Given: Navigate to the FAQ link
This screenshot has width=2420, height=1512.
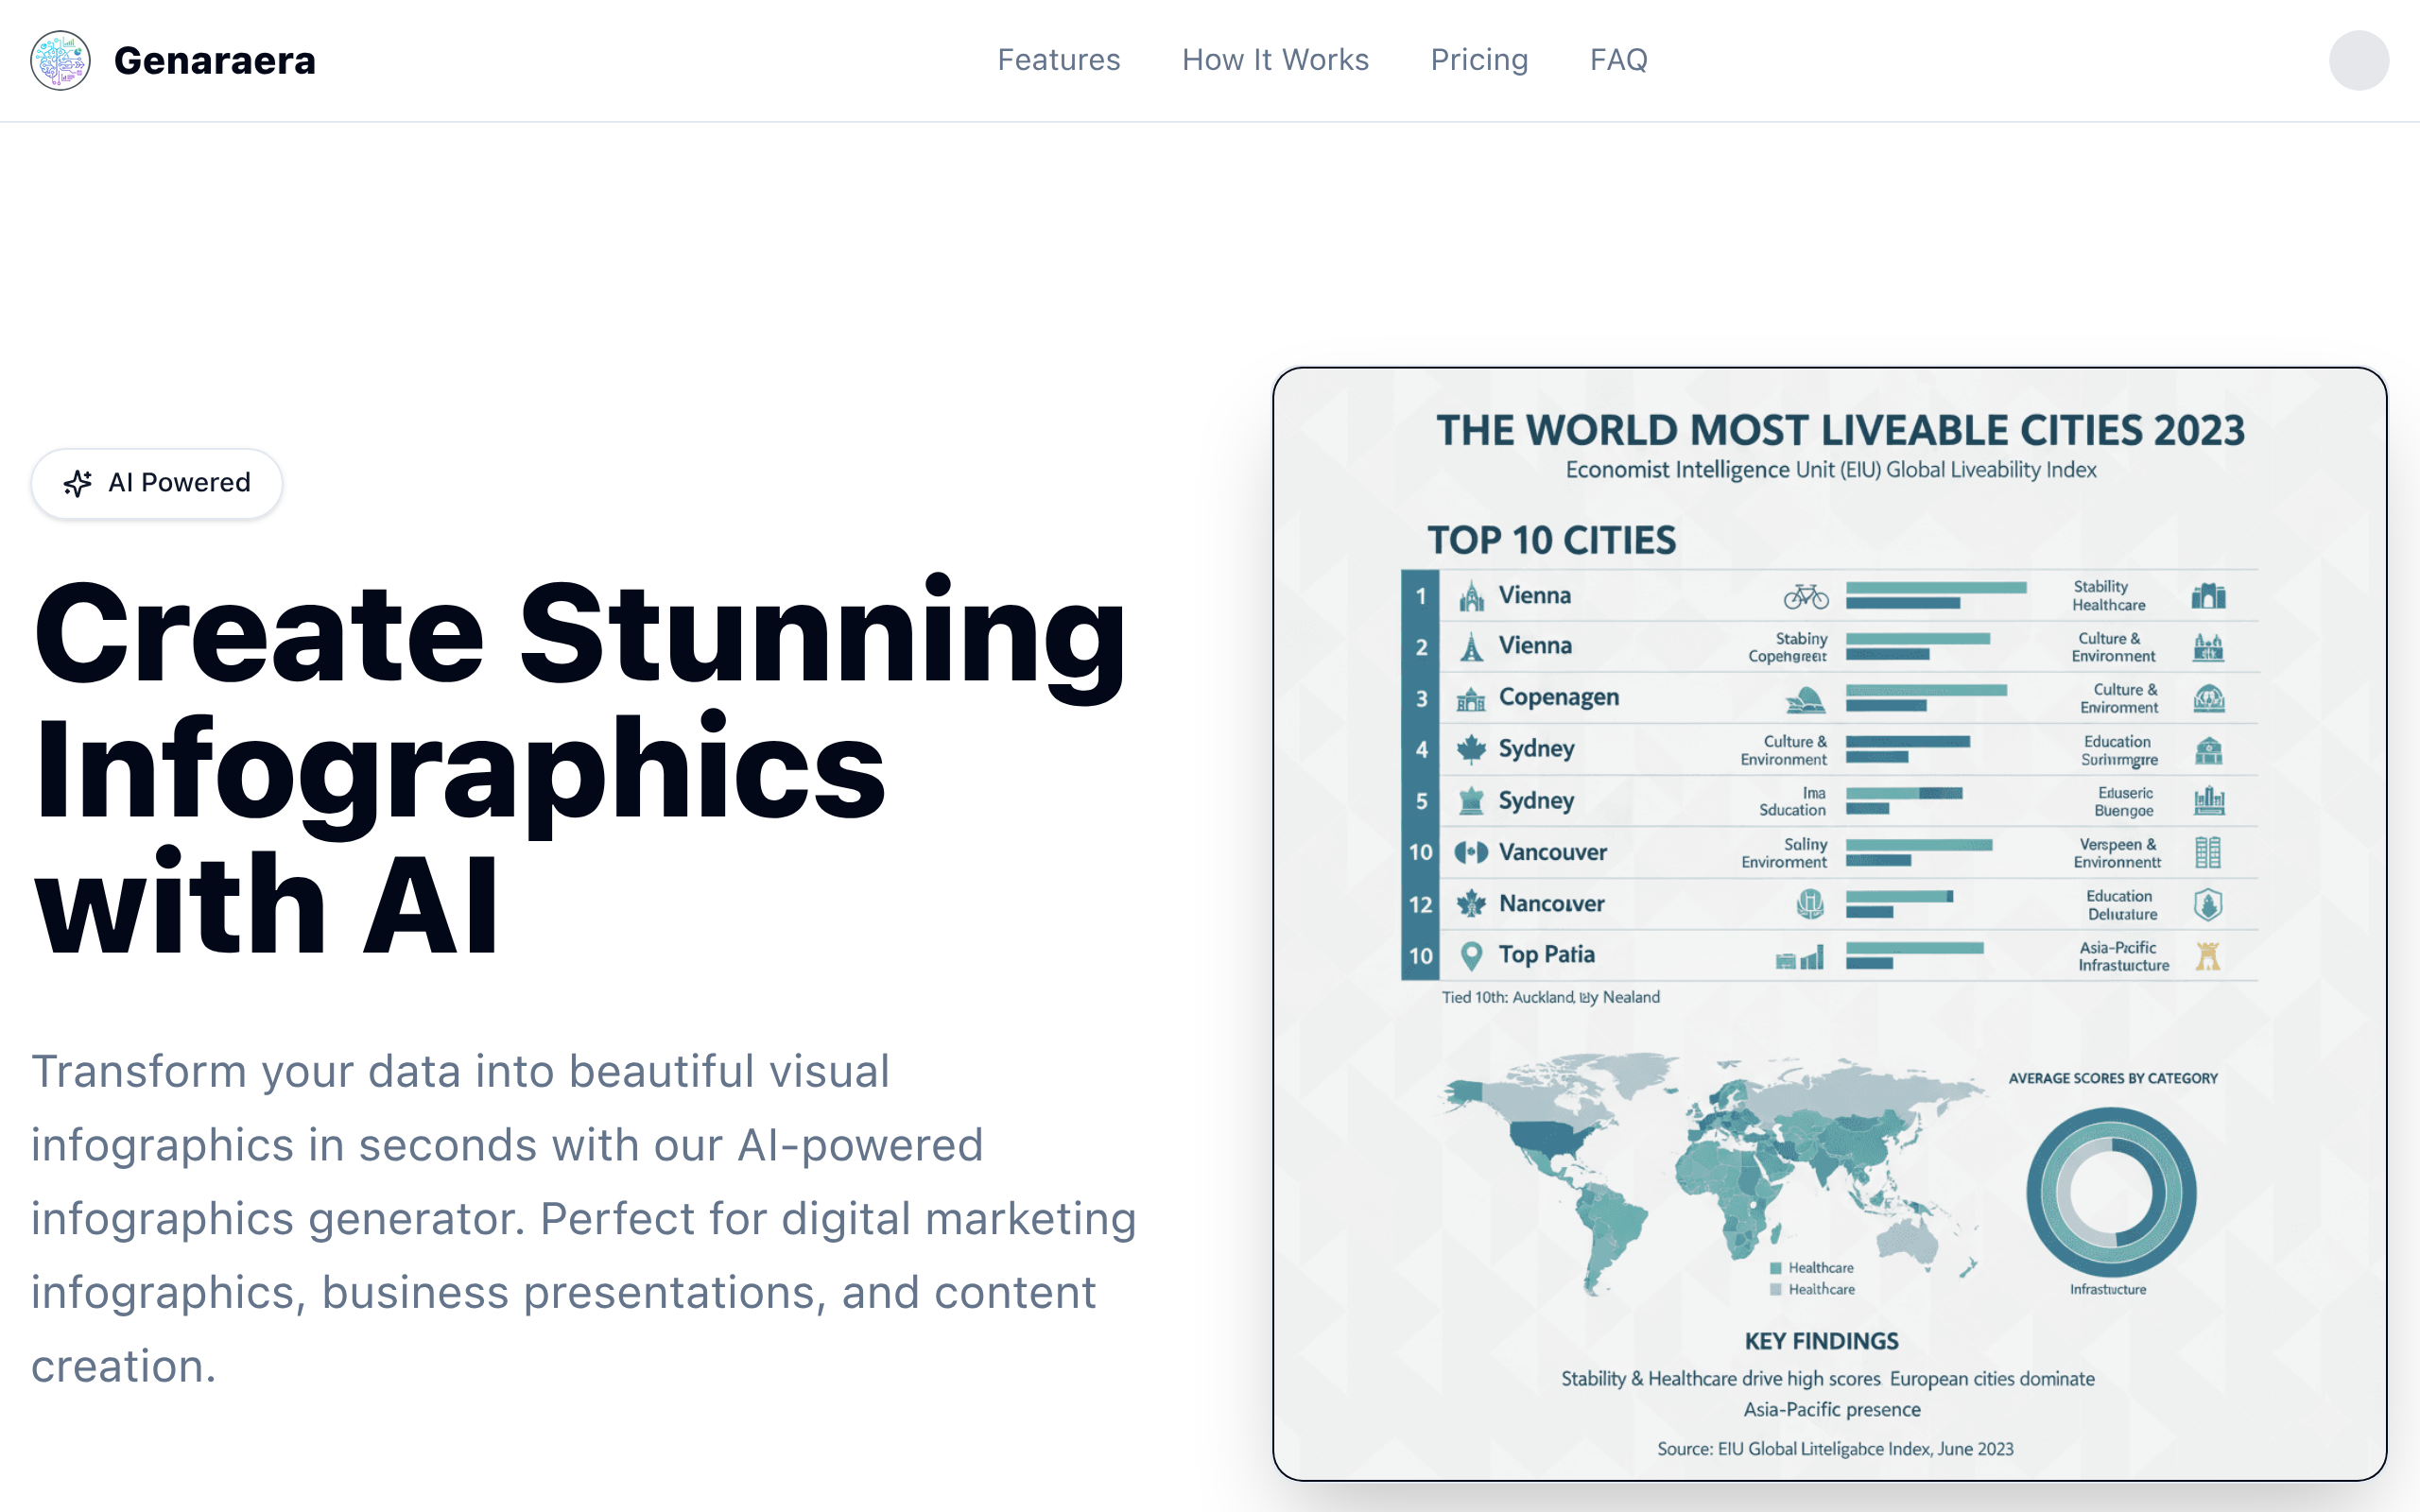Looking at the screenshot, I should pyautogui.click(x=1618, y=60).
